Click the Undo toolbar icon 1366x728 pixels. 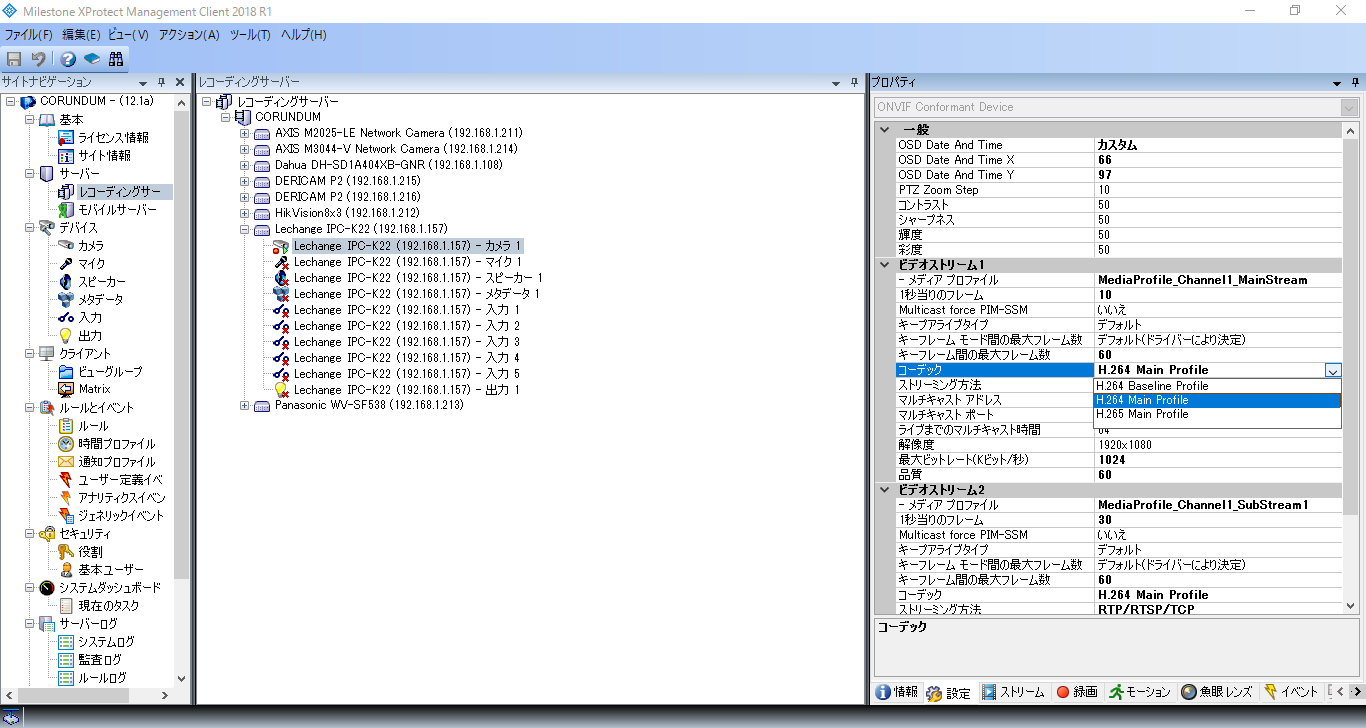39,59
